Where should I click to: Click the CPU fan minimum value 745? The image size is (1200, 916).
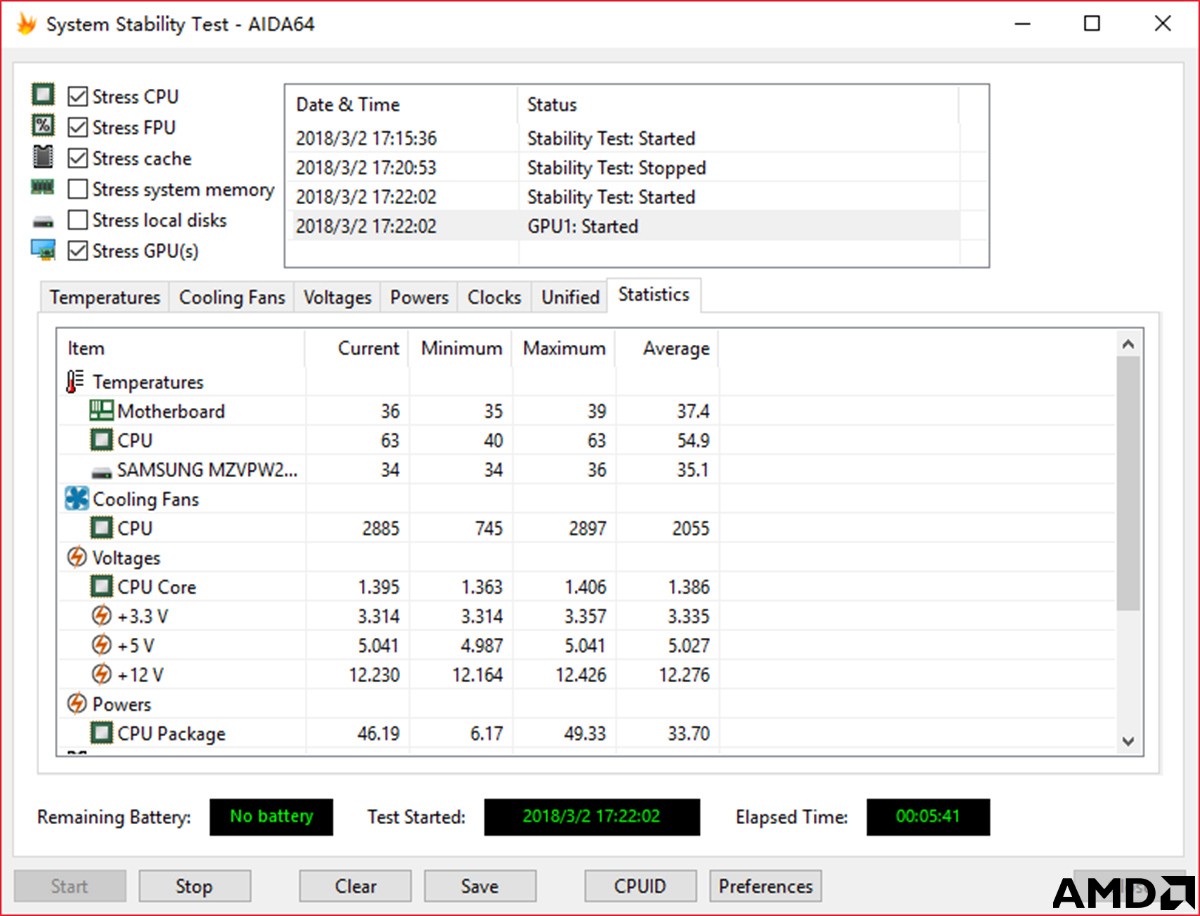(x=488, y=528)
